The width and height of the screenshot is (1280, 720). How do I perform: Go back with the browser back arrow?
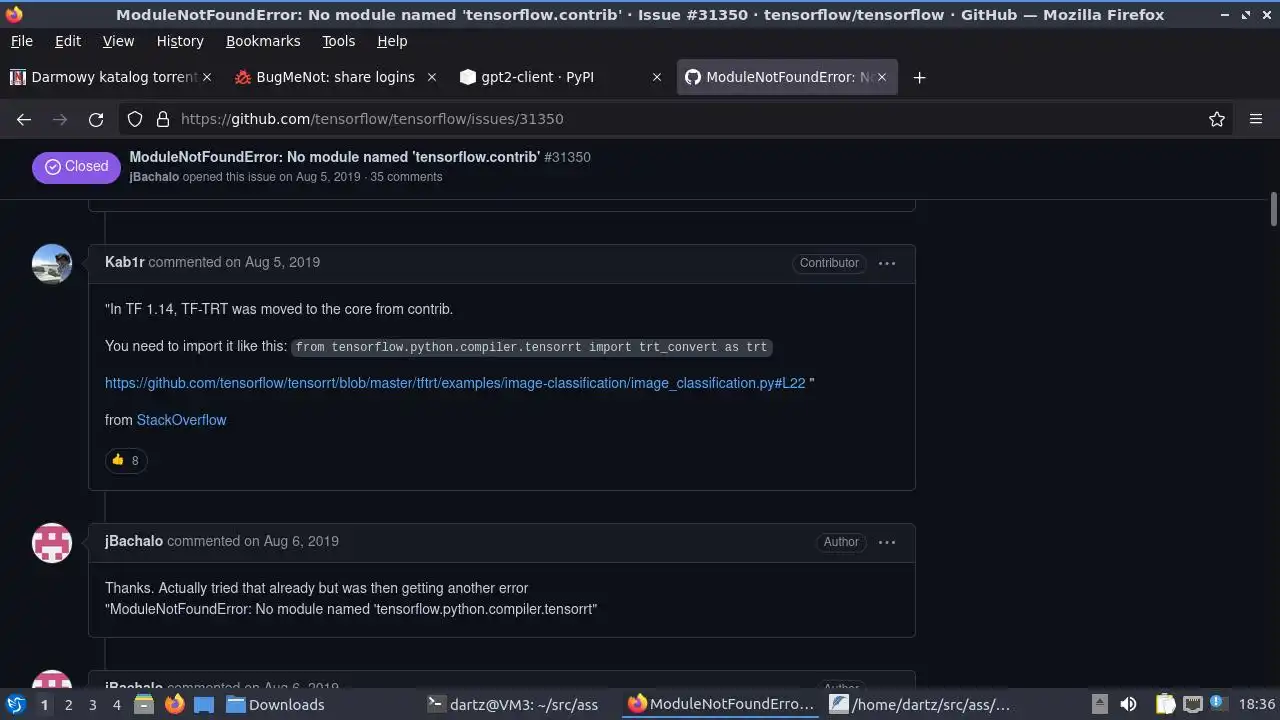click(x=24, y=119)
